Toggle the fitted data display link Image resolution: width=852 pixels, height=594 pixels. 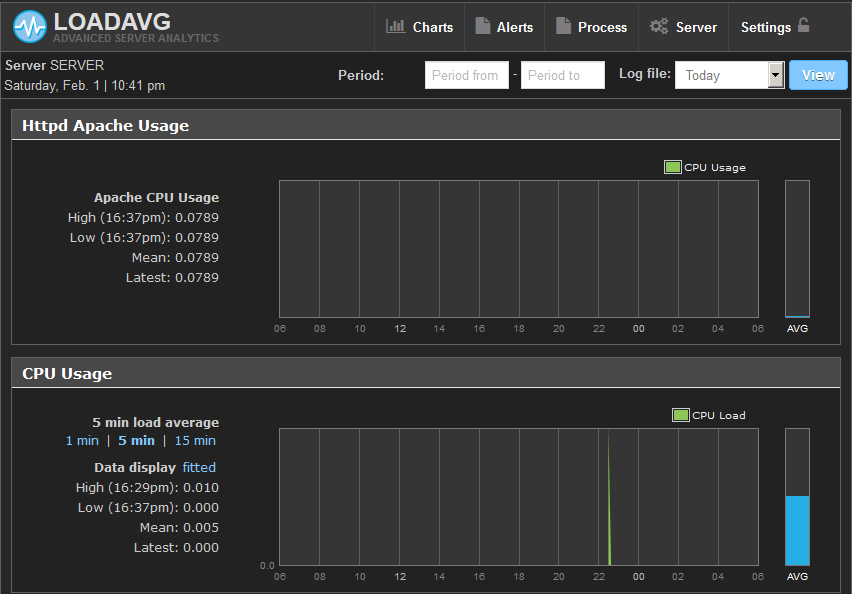pyautogui.click(x=199, y=467)
